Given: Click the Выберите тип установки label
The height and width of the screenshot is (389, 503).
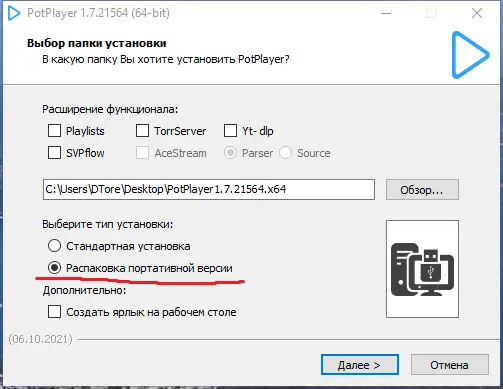Looking at the screenshot, I should coord(108,224).
